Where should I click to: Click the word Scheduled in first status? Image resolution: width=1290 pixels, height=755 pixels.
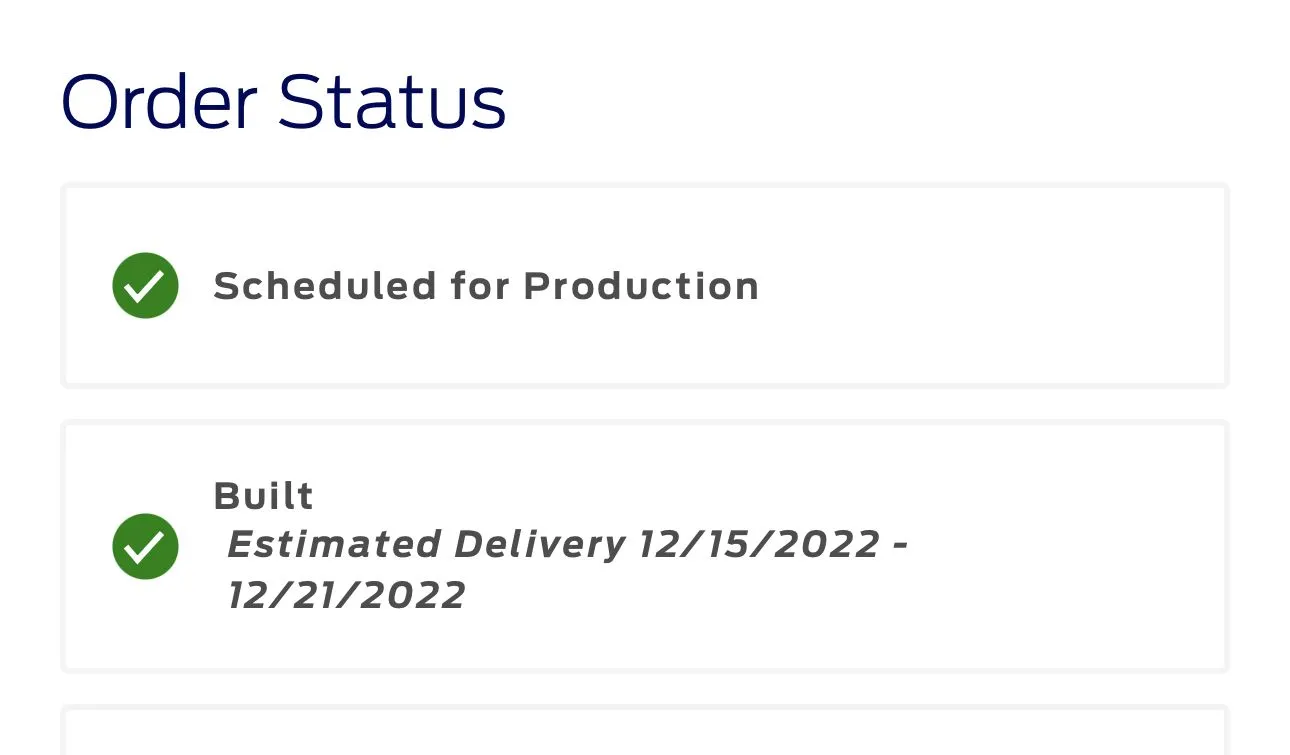[x=325, y=286]
